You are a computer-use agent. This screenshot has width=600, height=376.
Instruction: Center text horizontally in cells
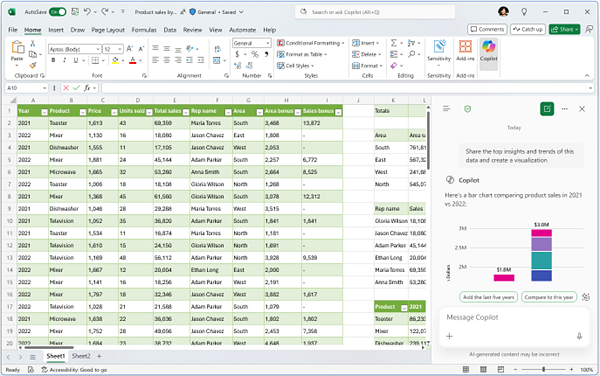coord(166,60)
